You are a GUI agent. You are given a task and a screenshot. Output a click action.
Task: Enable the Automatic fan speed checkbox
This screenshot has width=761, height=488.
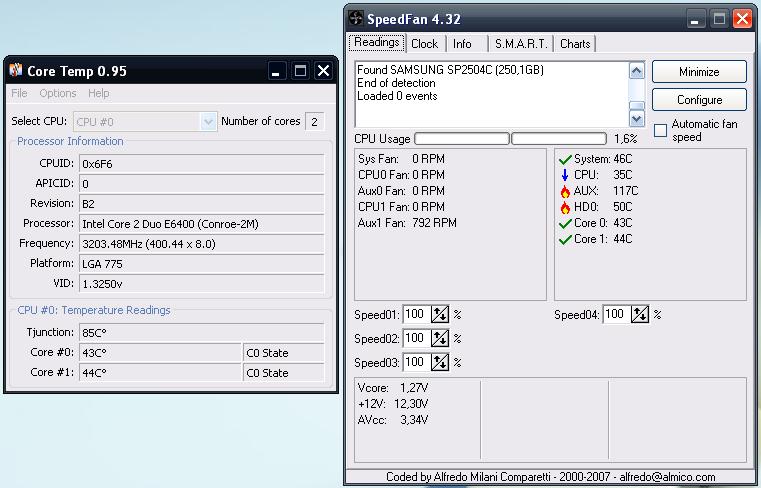[x=661, y=130]
